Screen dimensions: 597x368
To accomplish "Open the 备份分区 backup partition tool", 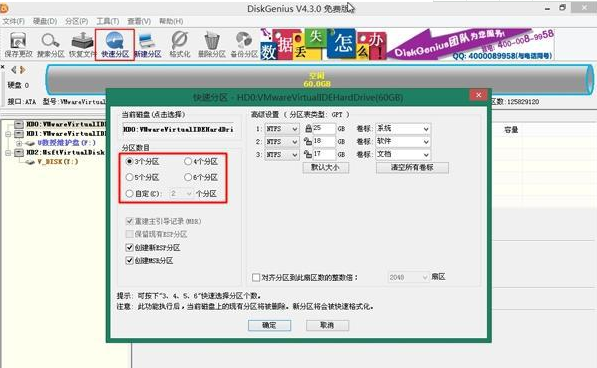I will (x=244, y=45).
